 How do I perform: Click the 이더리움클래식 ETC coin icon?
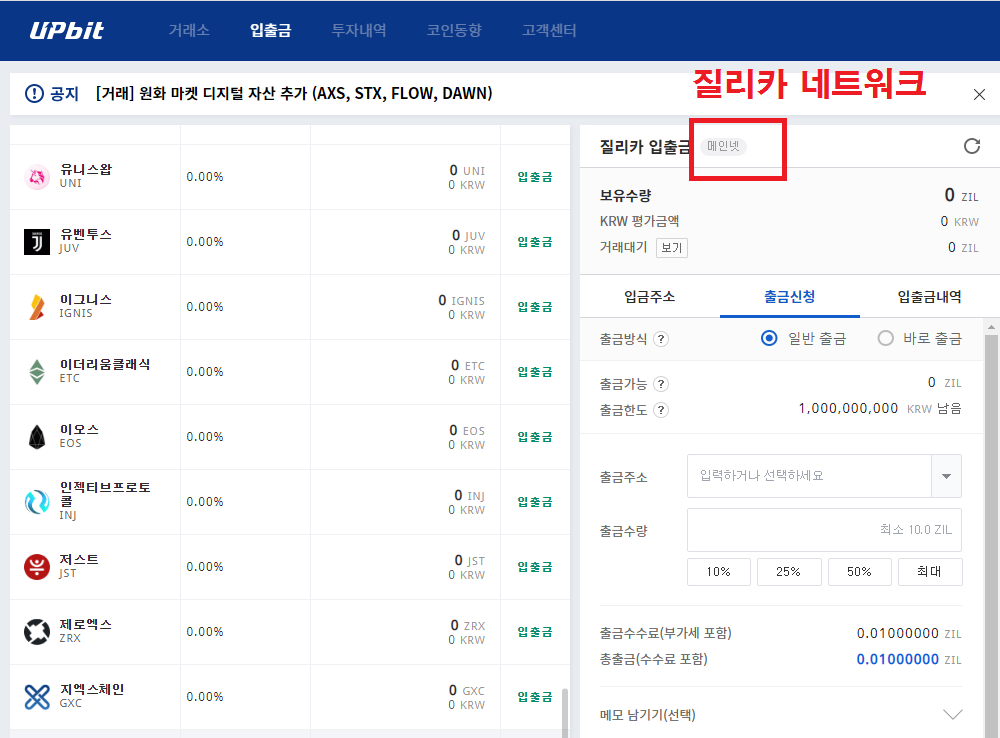pos(37,372)
